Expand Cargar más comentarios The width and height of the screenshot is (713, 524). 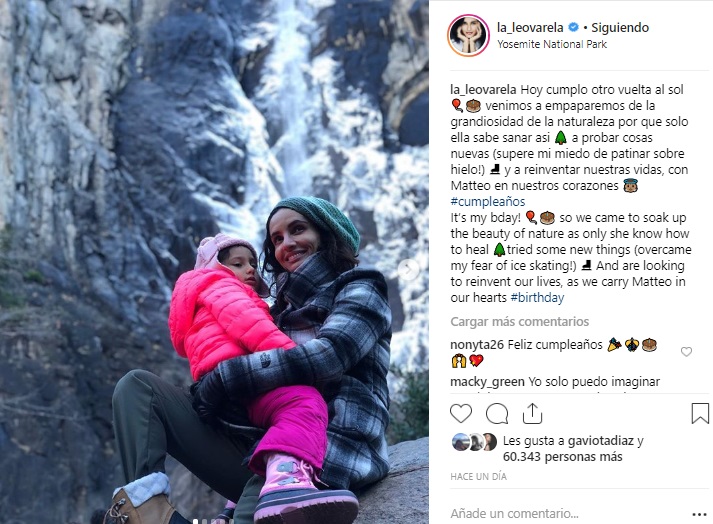[519, 322]
